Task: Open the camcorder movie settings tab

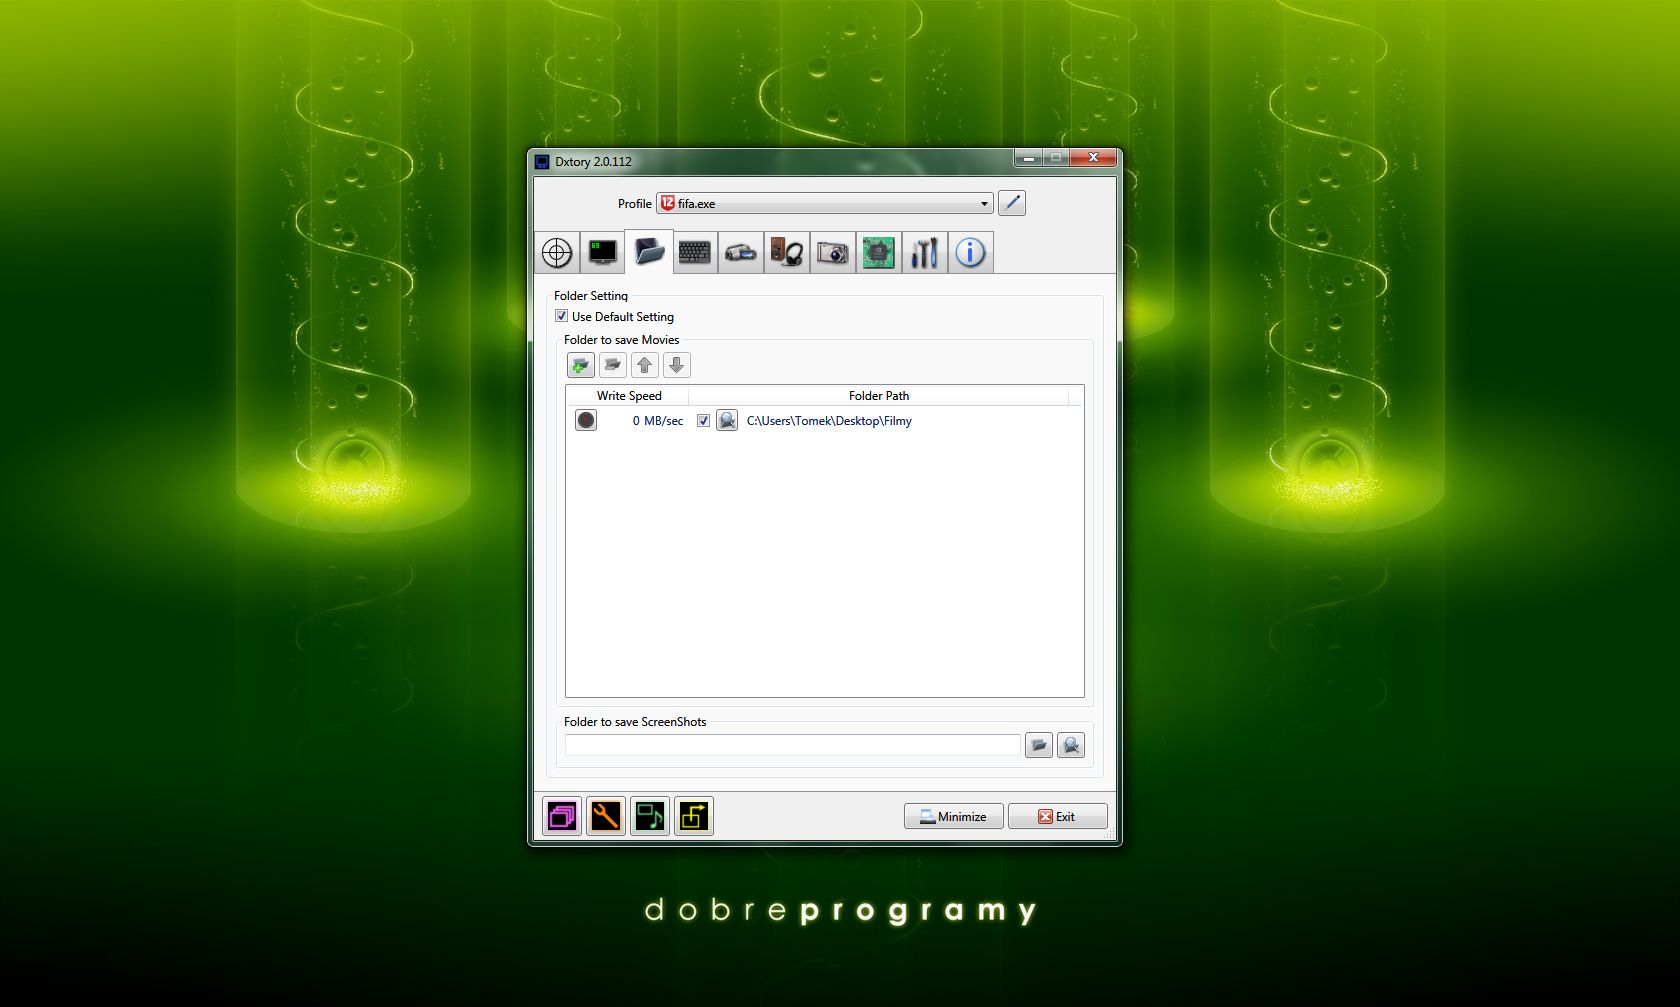Action: [740, 252]
